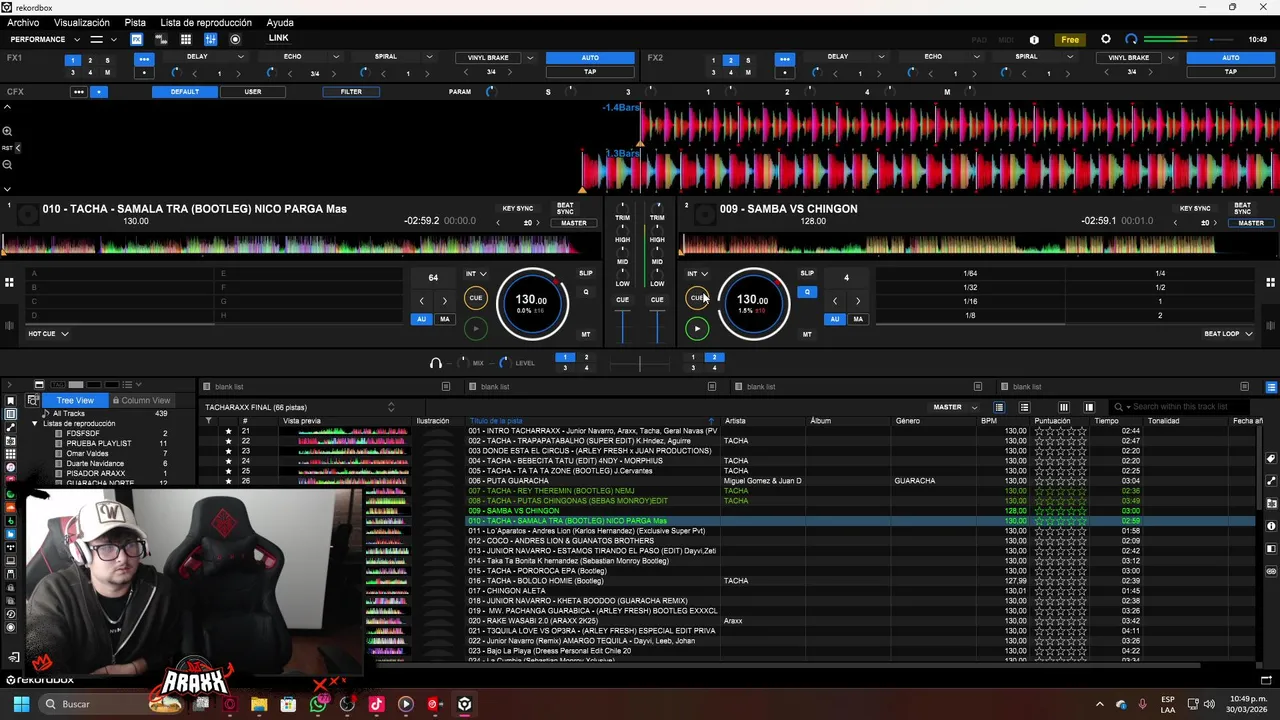Collapse Listas de reproducción tree
Viewport: 1280px width, 720px height.
34,424
